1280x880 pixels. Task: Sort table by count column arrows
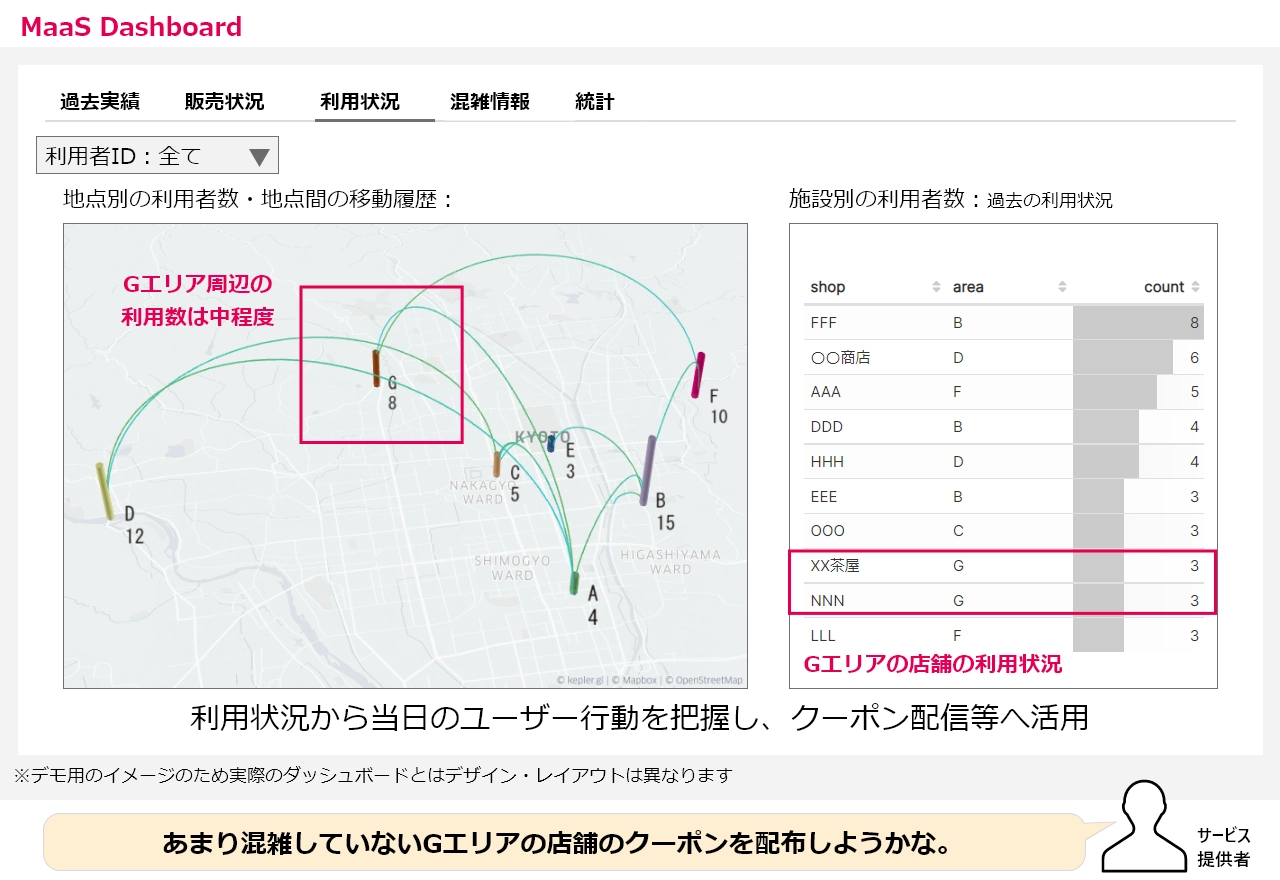1195,287
